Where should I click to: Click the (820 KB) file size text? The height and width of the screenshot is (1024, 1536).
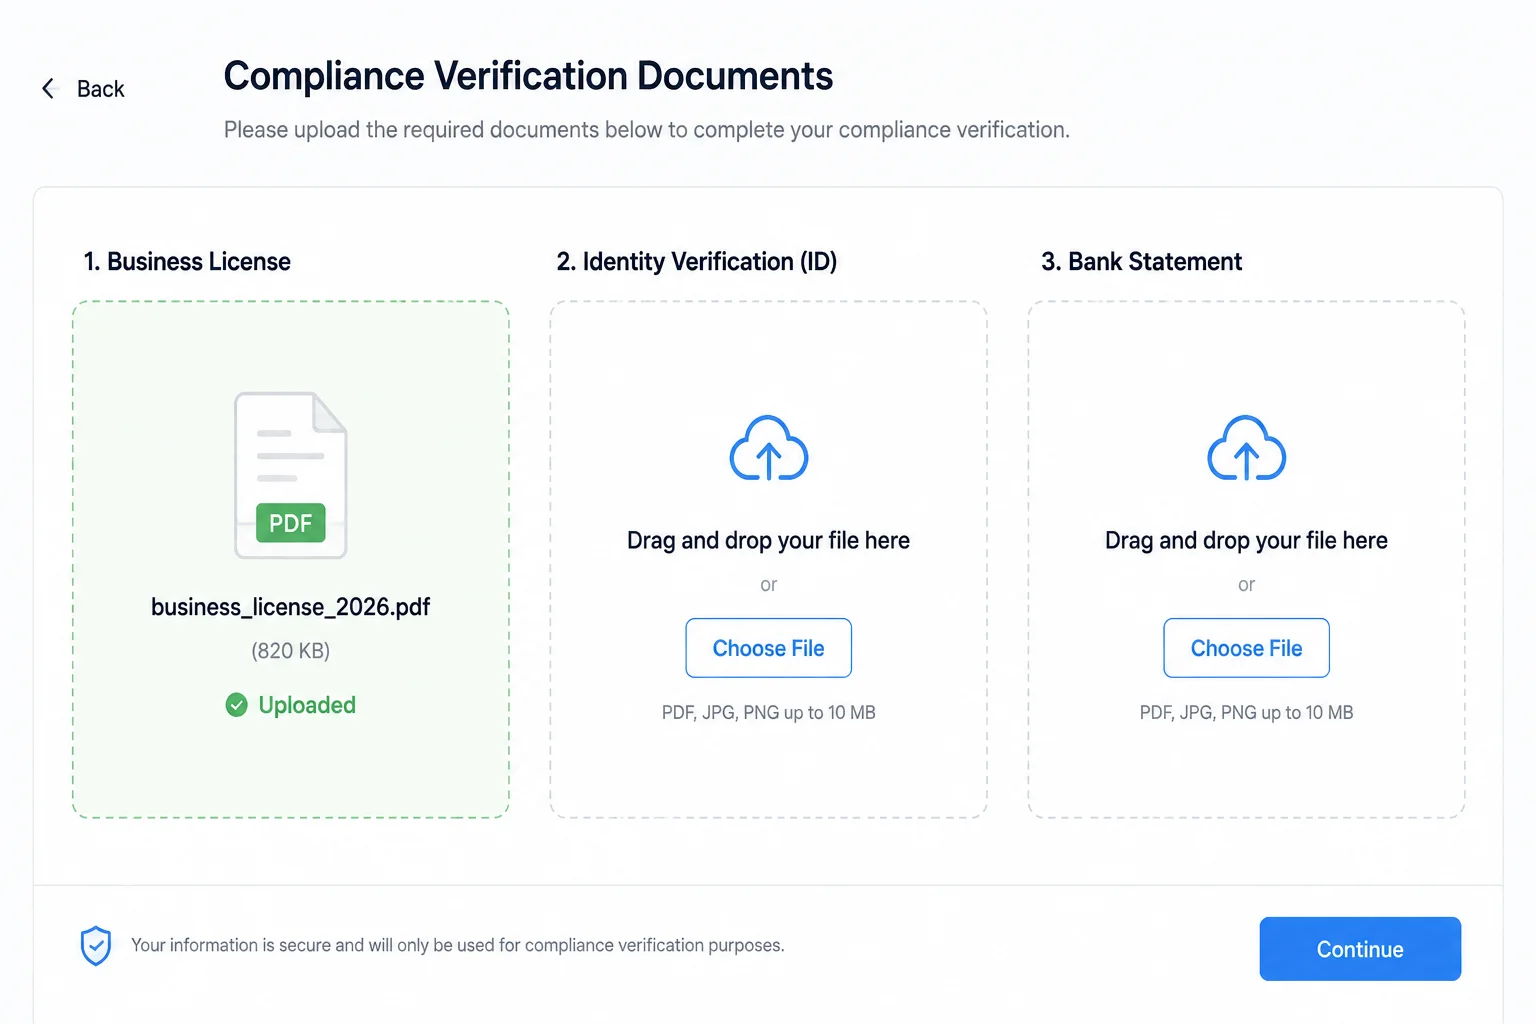point(291,651)
